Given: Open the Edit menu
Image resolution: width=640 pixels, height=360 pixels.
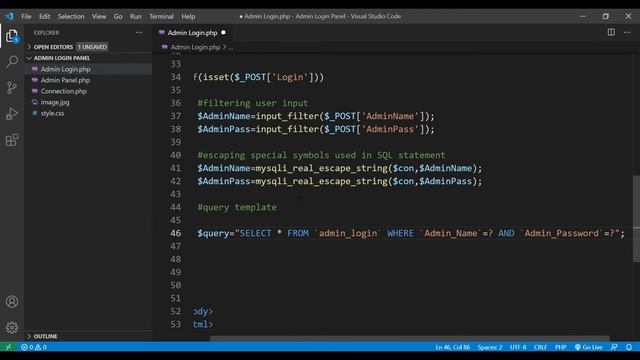Looking at the screenshot, I should click(x=44, y=16).
